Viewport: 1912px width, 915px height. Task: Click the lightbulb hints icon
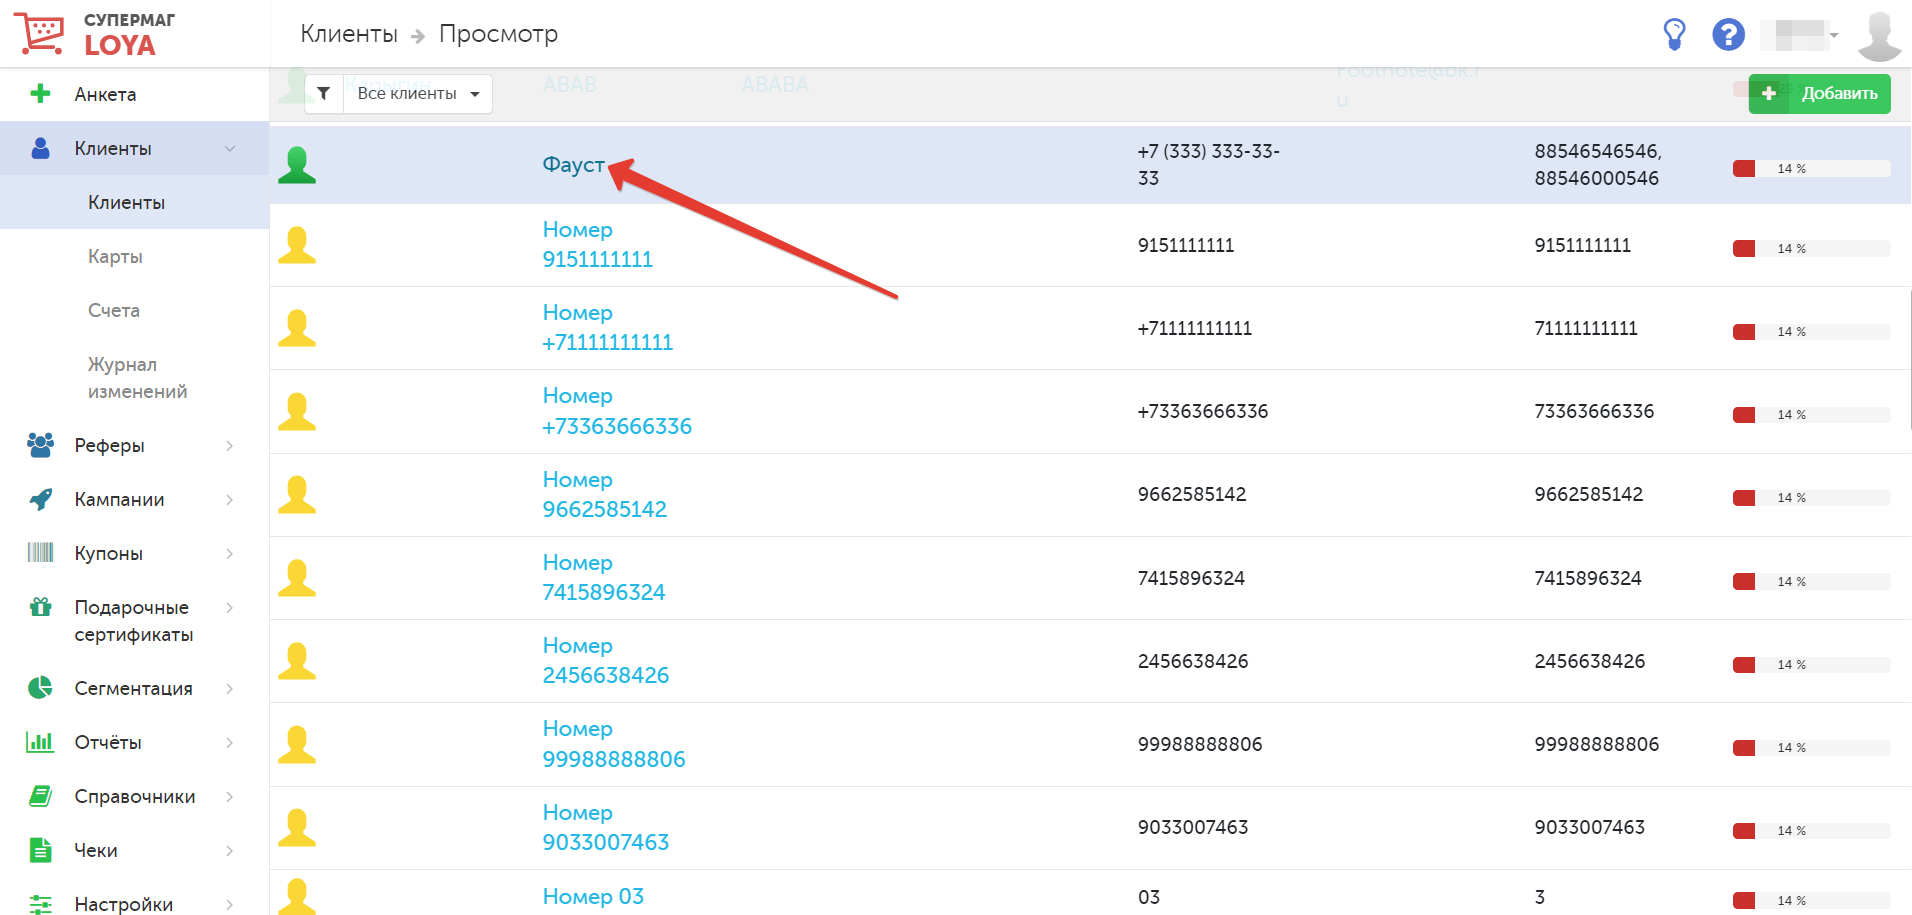pos(1674,34)
